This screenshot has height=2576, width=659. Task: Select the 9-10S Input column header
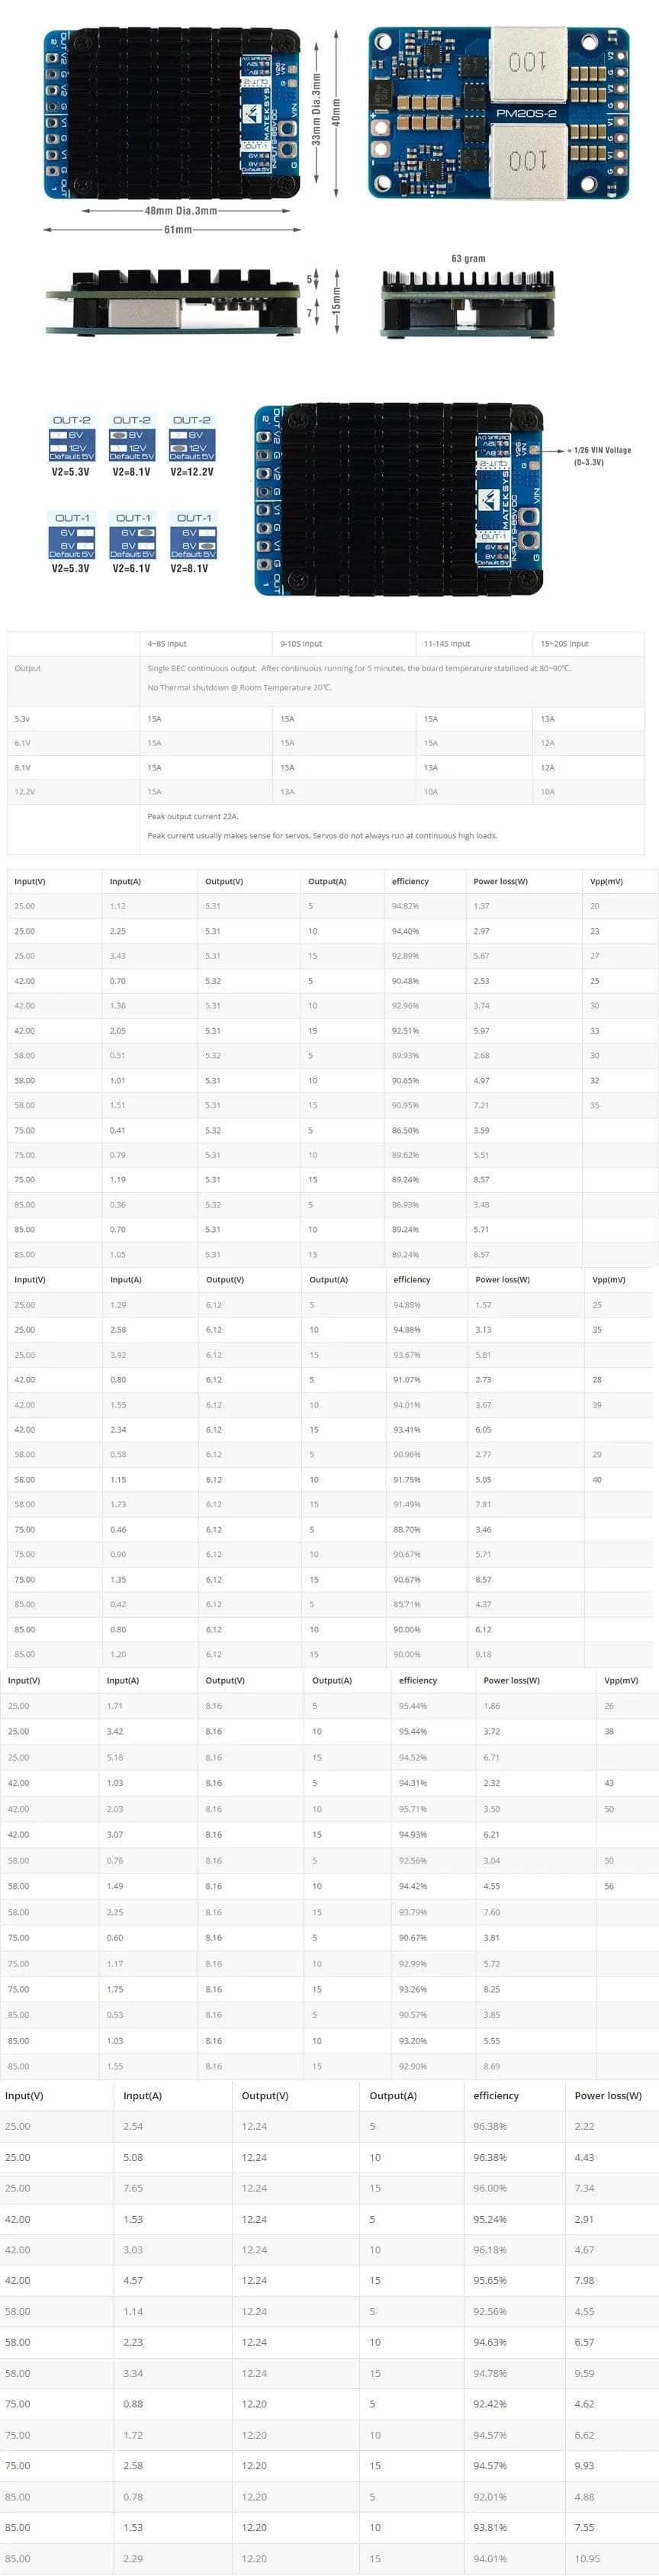pyautogui.click(x=301, y=644)
